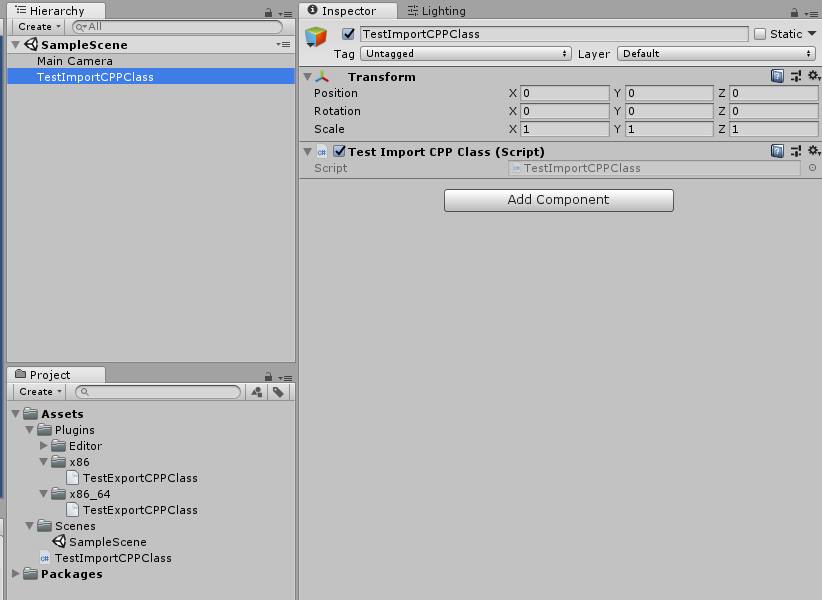Click Rotation Z field
Image resolution: width=822 pixels, height=600 pixels.
click(x=773, y=111)
